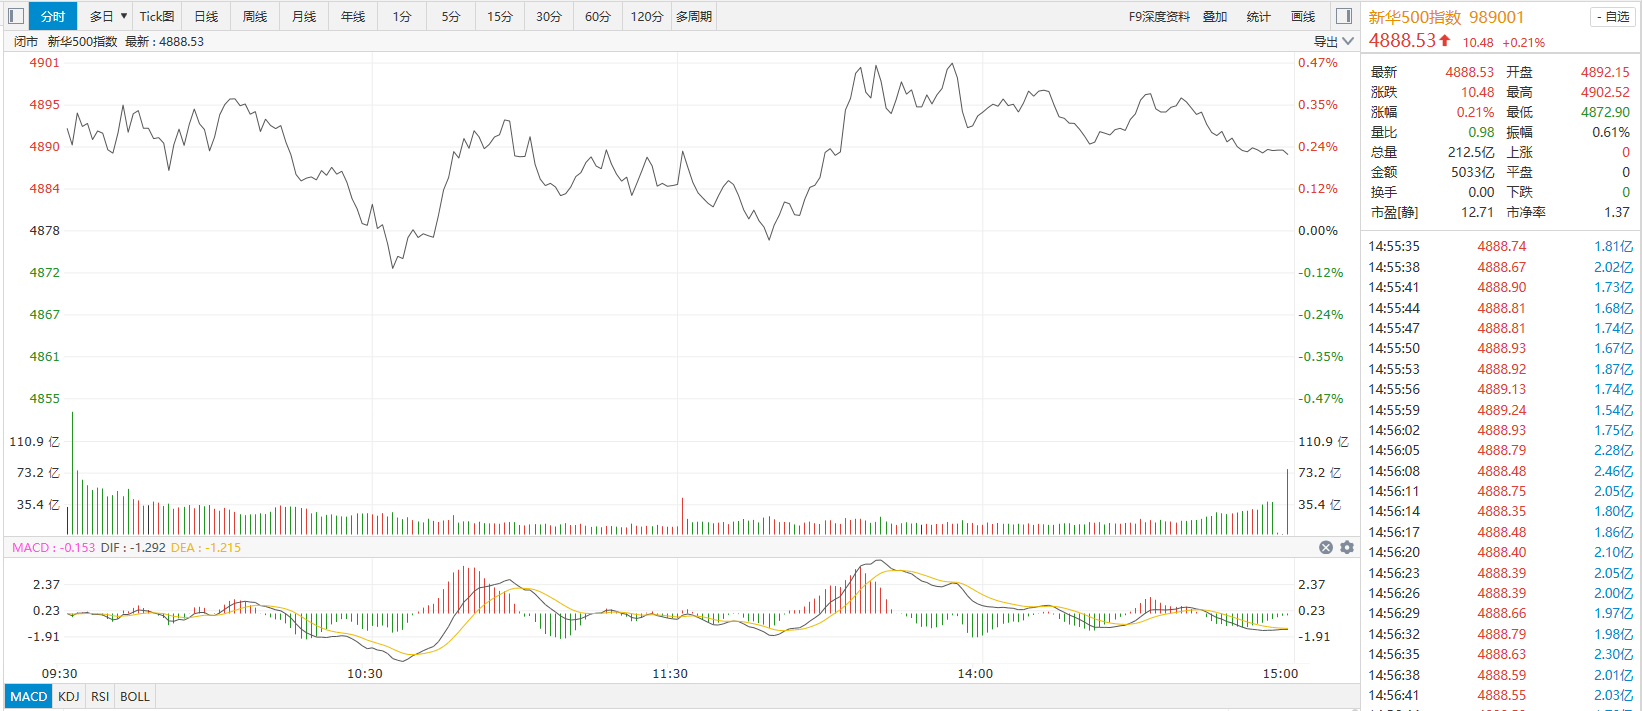Switch indicator to KDJ
1642x711 pixels.
pyautogui.click(x=69, y=696)
